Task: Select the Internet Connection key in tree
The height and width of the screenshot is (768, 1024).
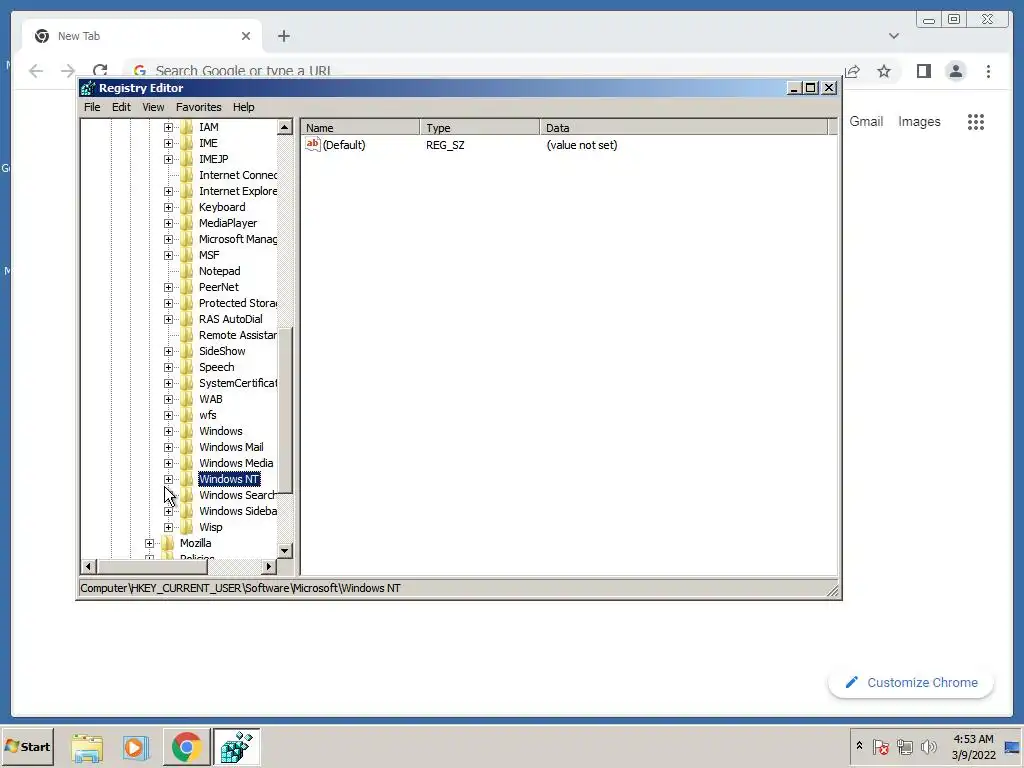Action: (x=238, y=175)
